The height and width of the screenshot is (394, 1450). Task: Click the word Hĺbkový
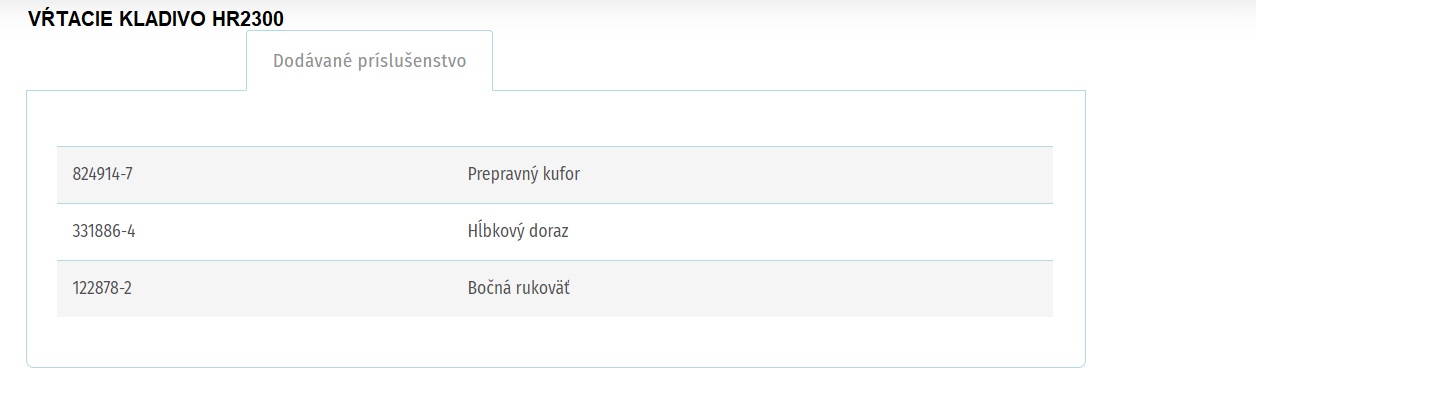click(498, 231)
